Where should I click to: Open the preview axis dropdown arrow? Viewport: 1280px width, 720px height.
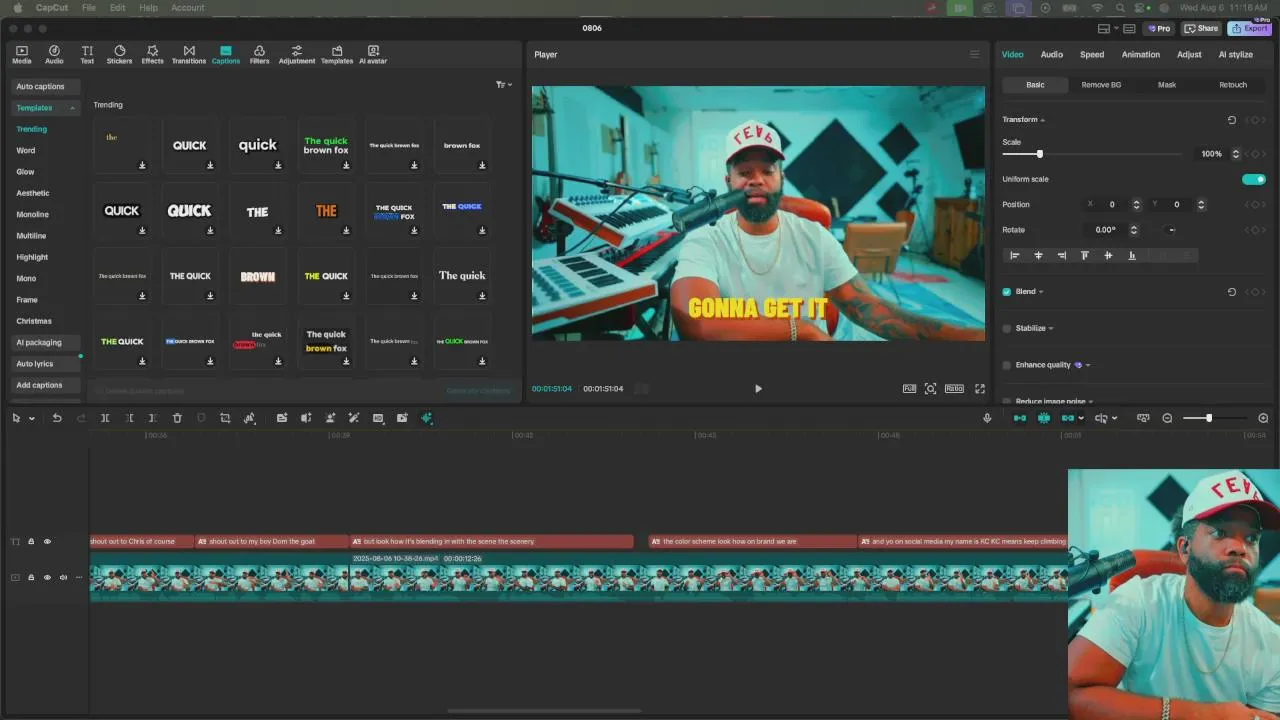click(1115, 419)
